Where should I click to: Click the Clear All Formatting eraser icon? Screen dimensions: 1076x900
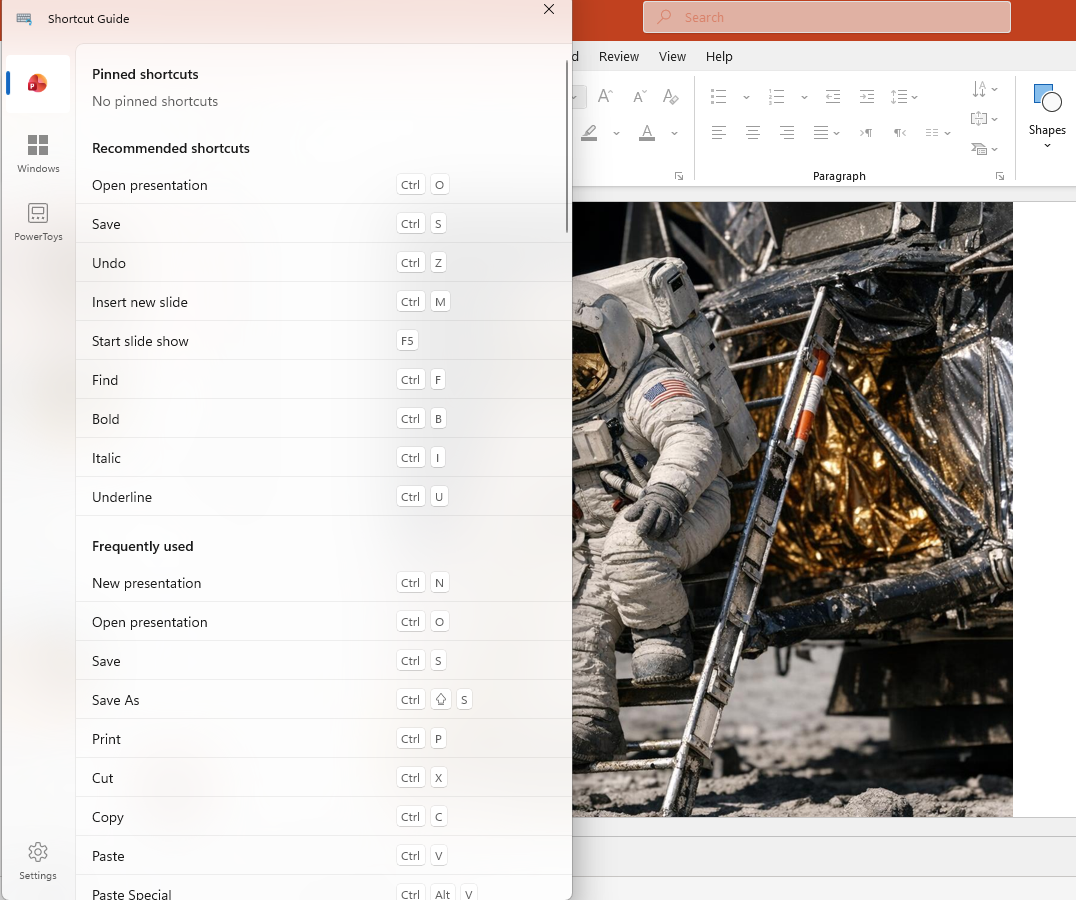(670, 96)
